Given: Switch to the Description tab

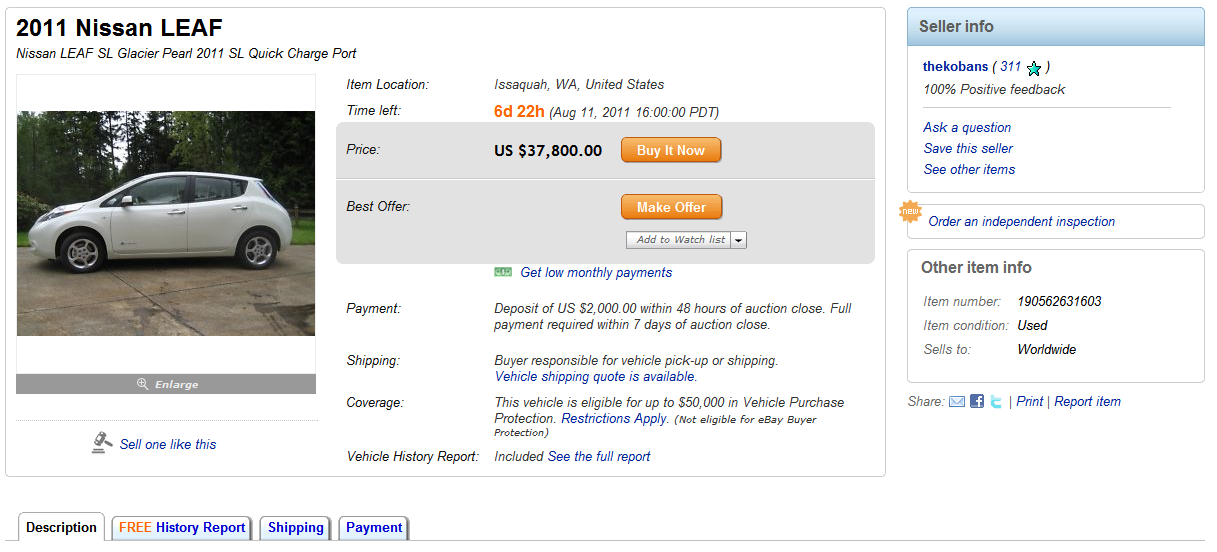Looking at the screenshot, I should (61, 528).
